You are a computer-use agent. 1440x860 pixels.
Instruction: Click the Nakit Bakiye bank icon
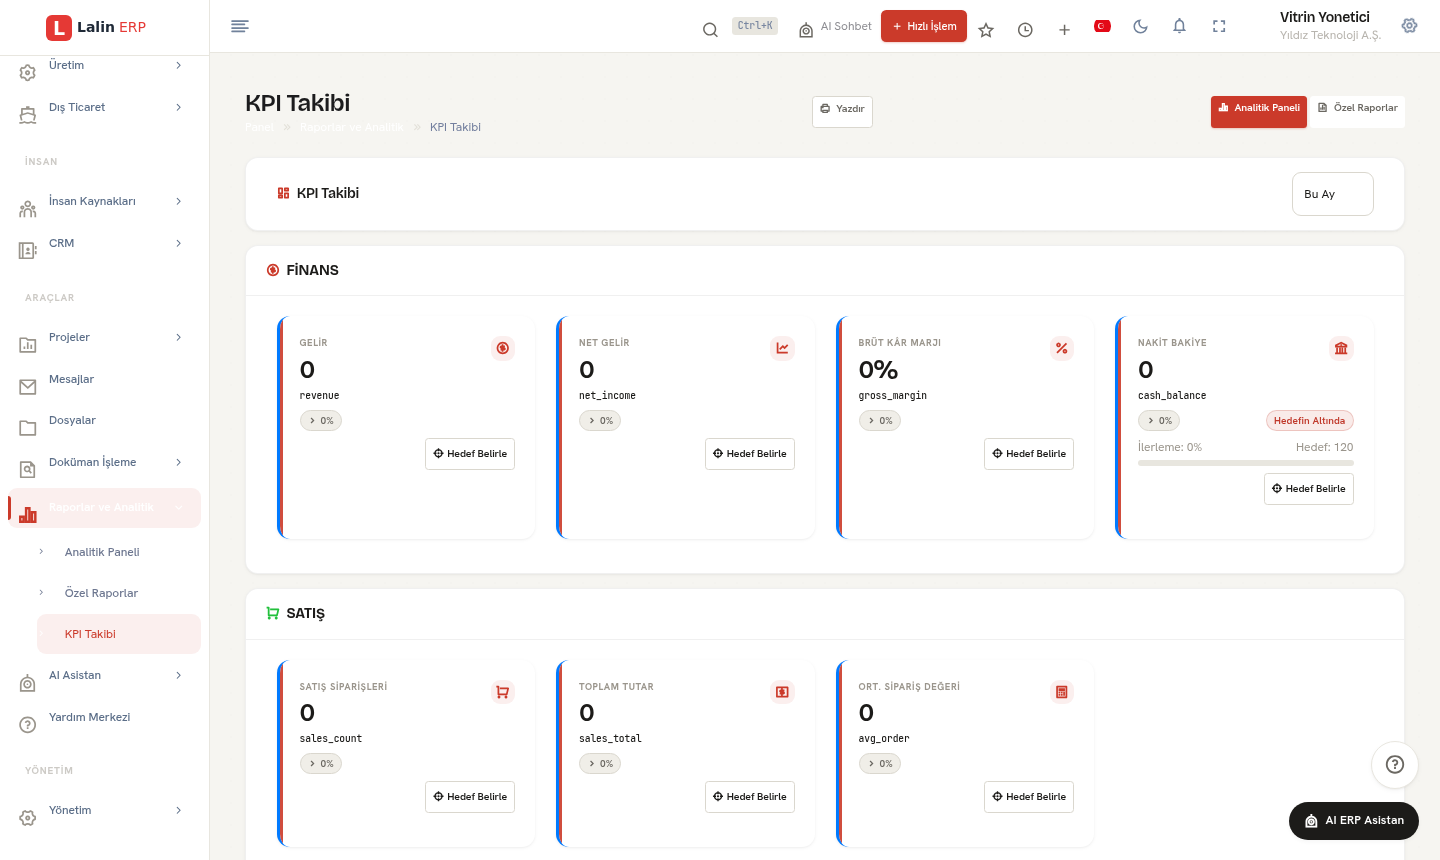coord(1341,348)
